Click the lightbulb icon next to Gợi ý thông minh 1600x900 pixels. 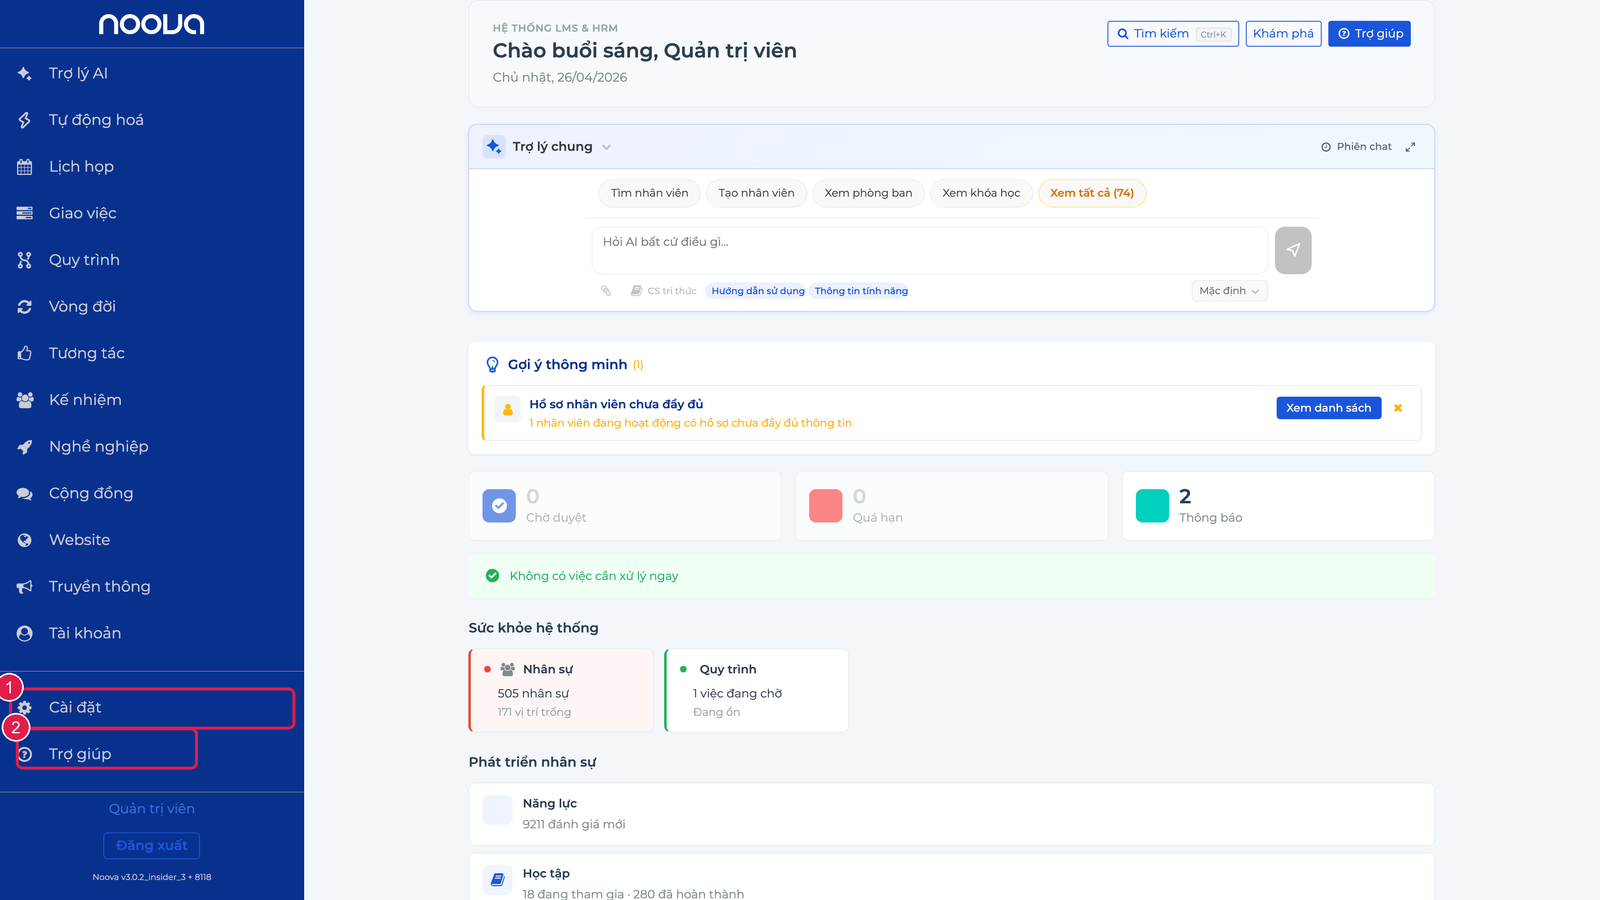pyautogui.click(x=492, y=365)
